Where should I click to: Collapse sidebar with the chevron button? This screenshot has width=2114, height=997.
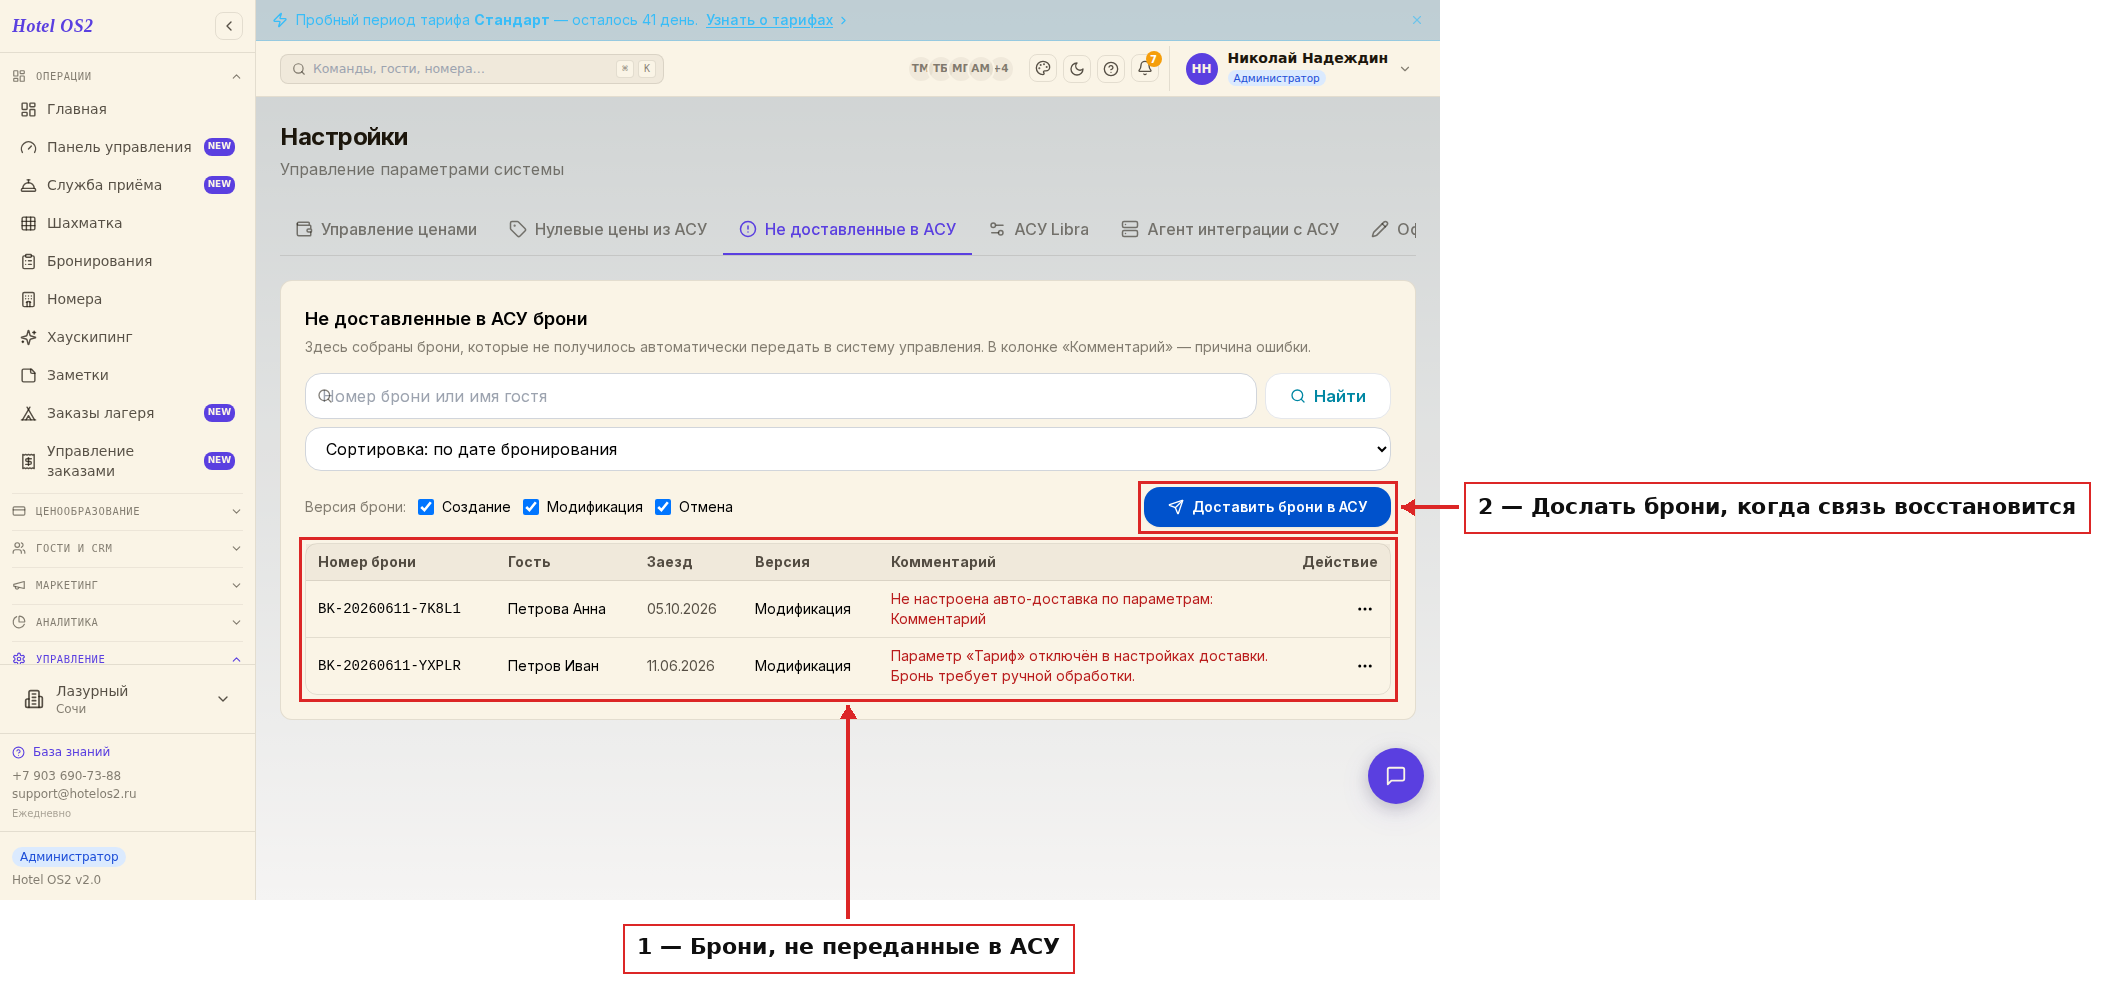point(229,26)
